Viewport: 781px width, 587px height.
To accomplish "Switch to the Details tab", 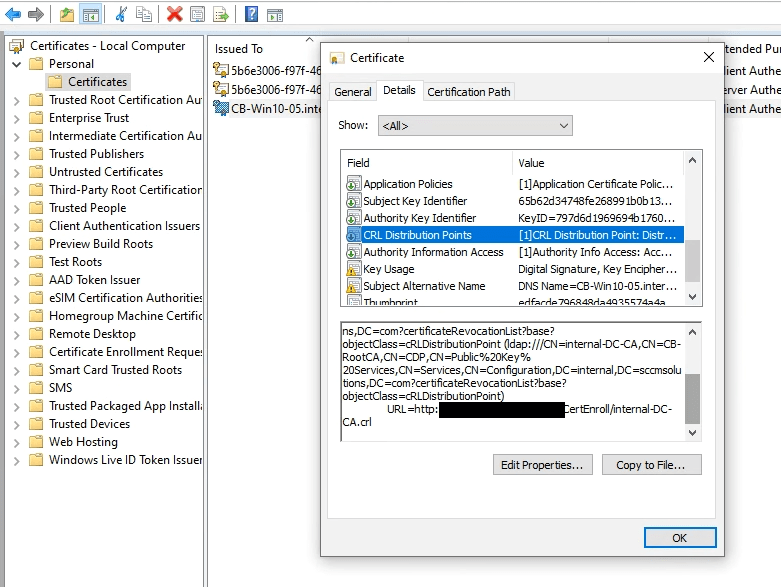I will (x=399, y=90).
